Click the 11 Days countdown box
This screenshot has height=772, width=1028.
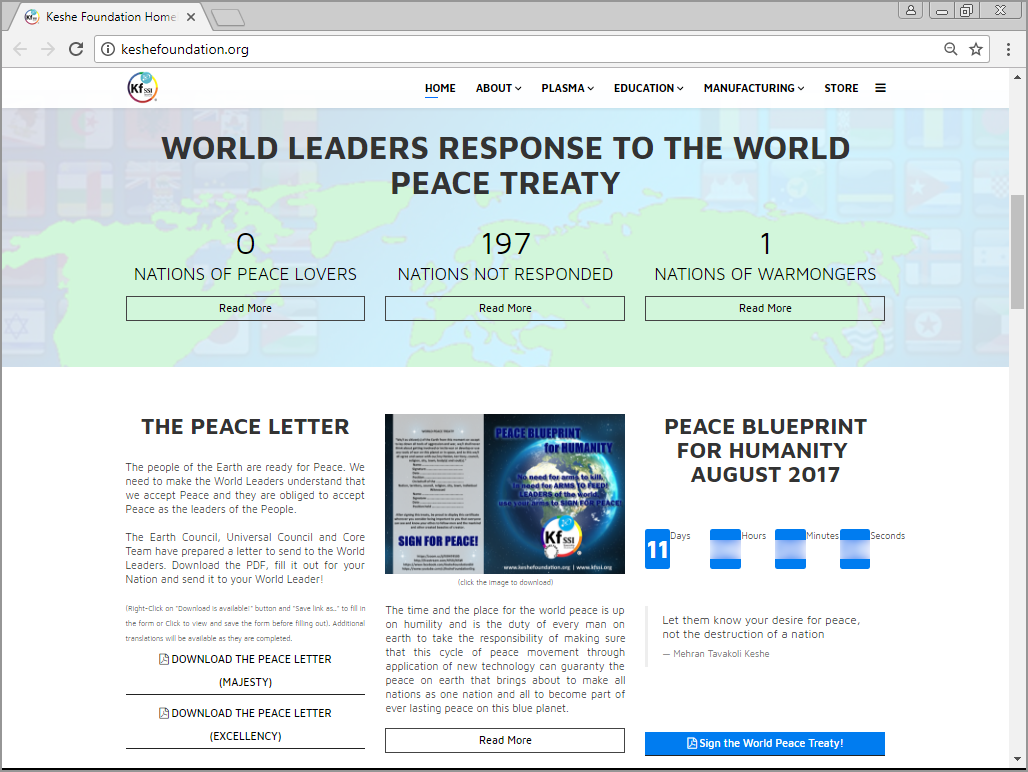(658, 549)
